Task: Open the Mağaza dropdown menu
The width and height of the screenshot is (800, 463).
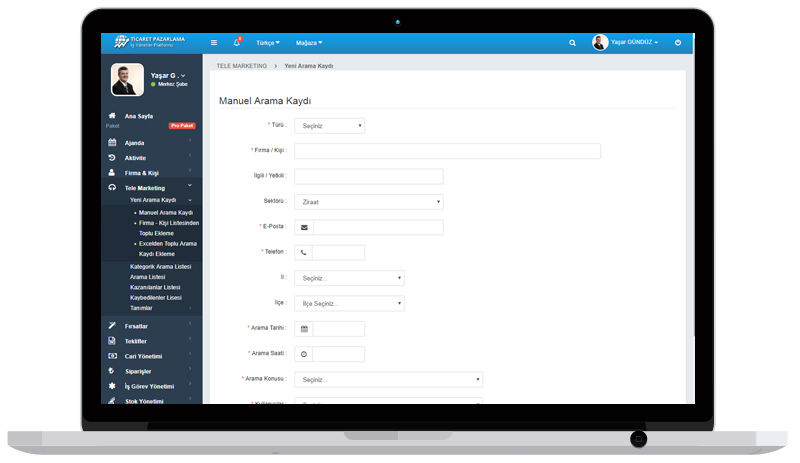Action: click(x=309, y=43)
